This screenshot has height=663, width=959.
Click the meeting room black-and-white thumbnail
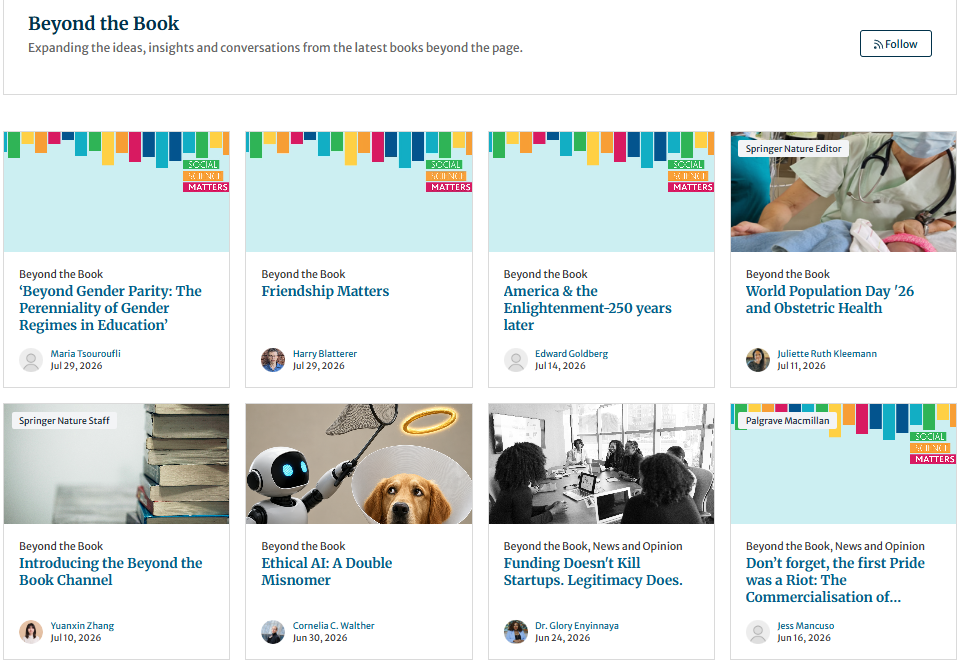[x=601, y=464]
